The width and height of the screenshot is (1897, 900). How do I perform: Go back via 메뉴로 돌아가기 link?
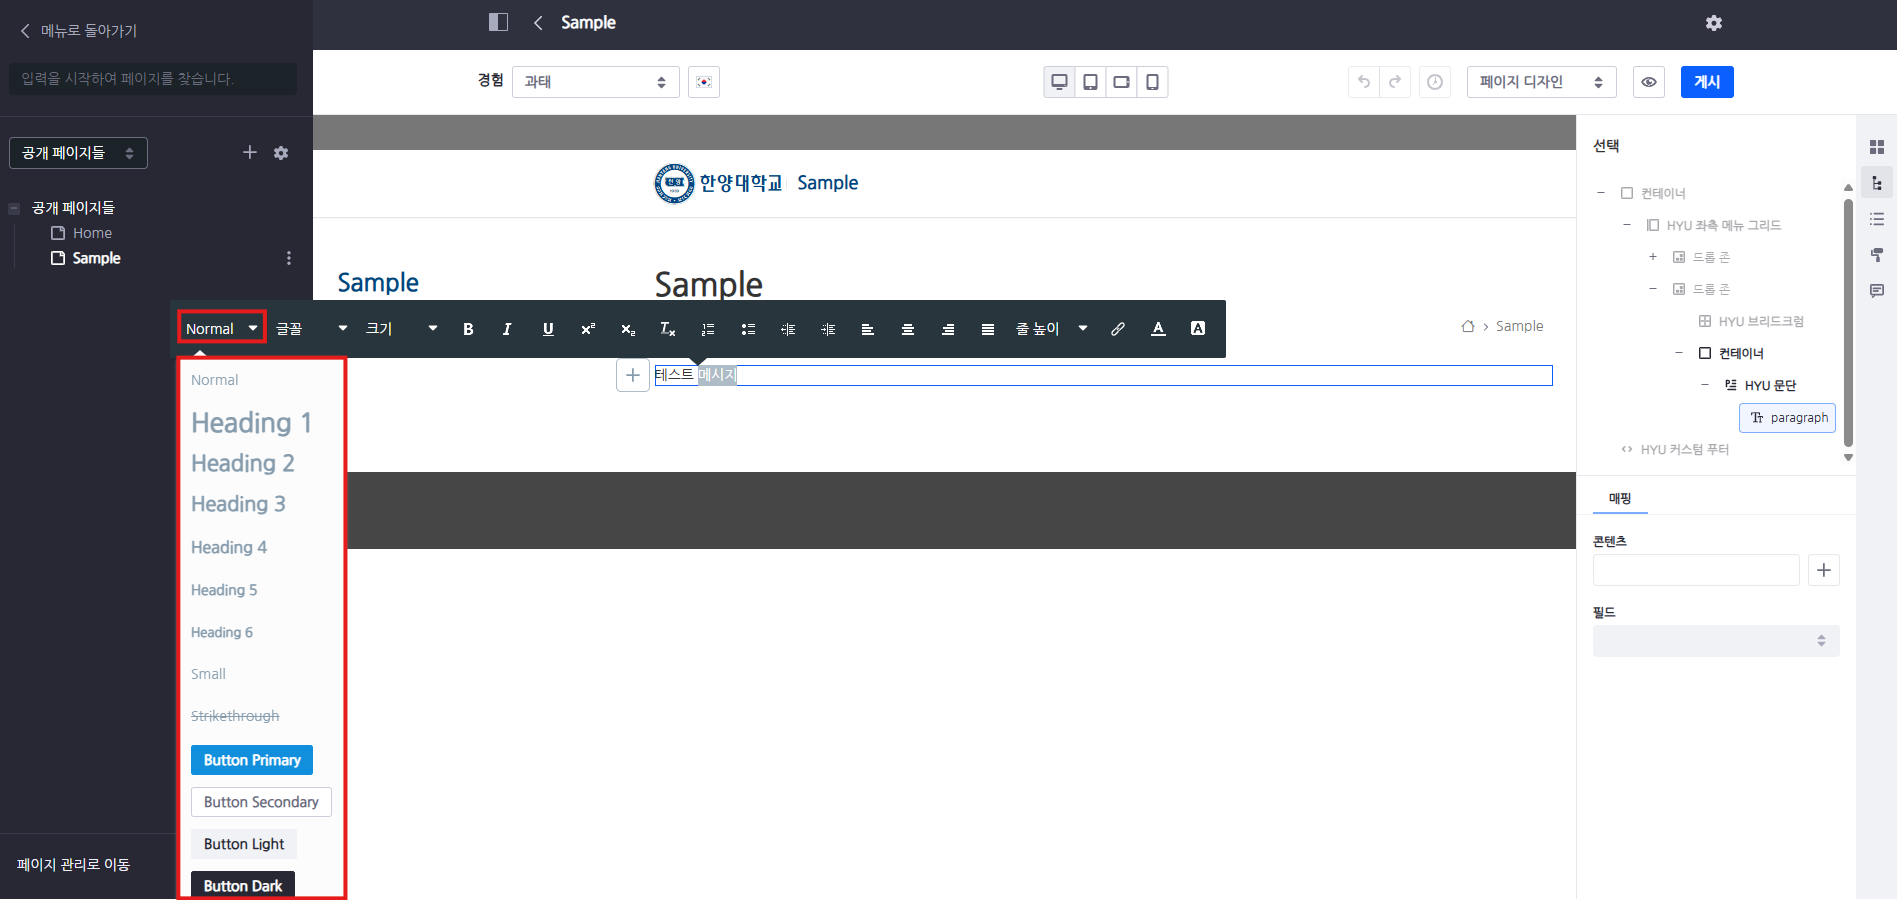pyautogui.click(x=79, y=31)
